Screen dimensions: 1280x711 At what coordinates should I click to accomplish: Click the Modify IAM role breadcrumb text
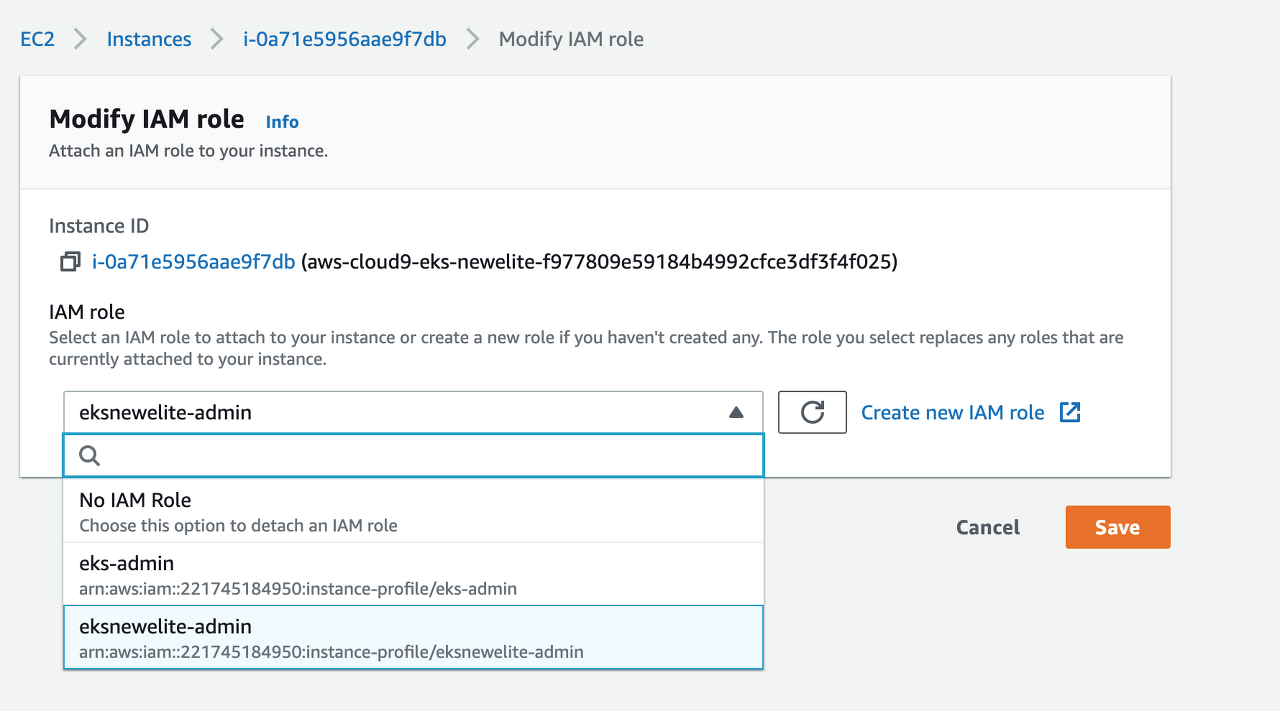tap(571, 39)
